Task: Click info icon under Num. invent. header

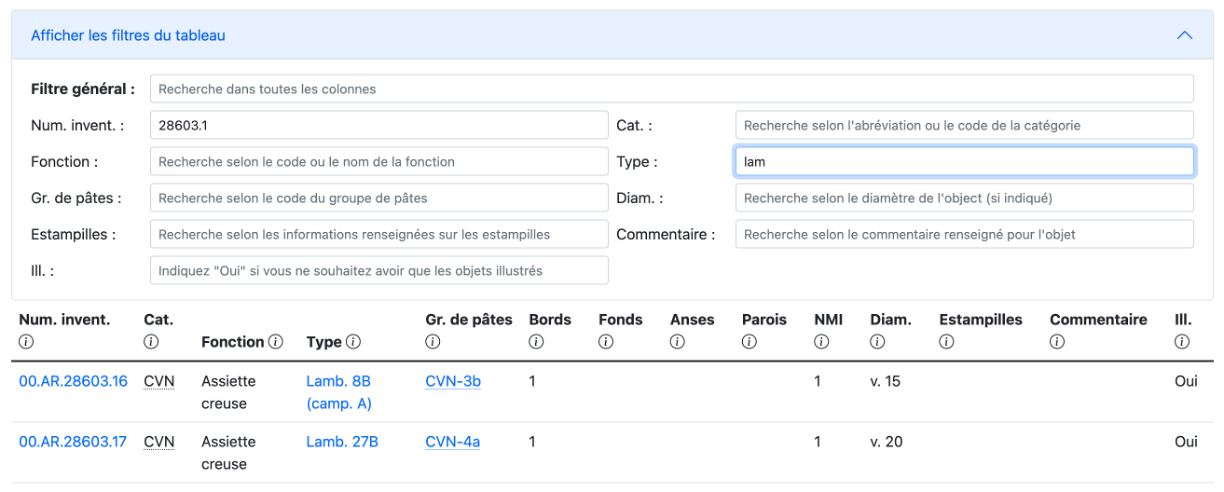Action: pos(26,342)
